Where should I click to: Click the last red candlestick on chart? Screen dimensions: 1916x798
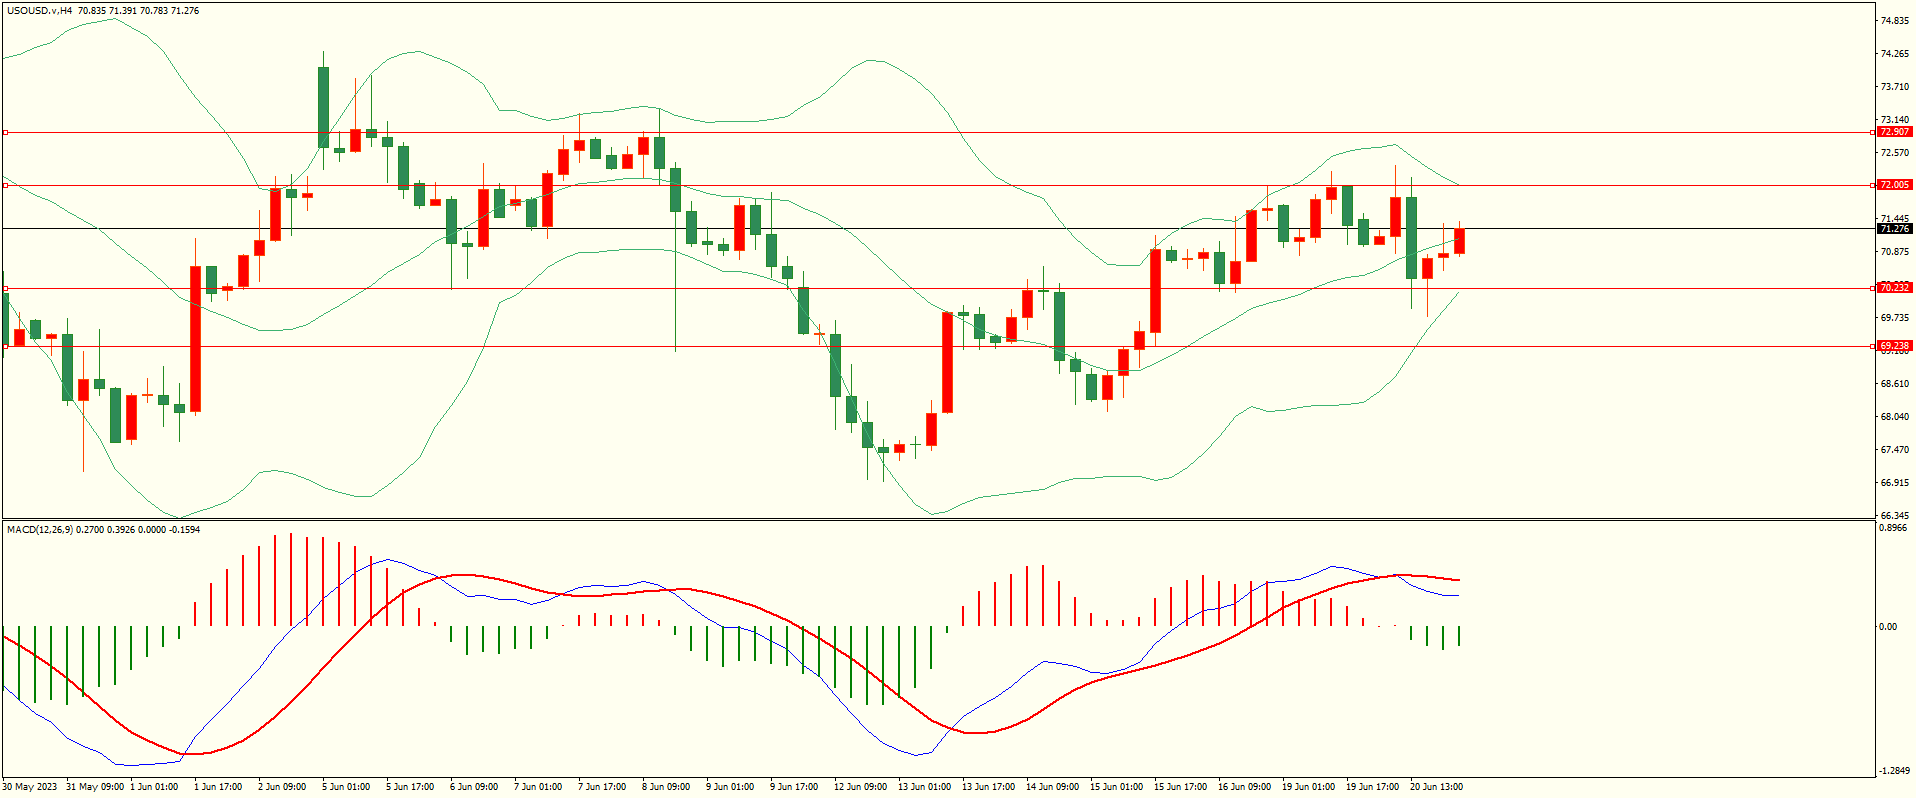1459,241
